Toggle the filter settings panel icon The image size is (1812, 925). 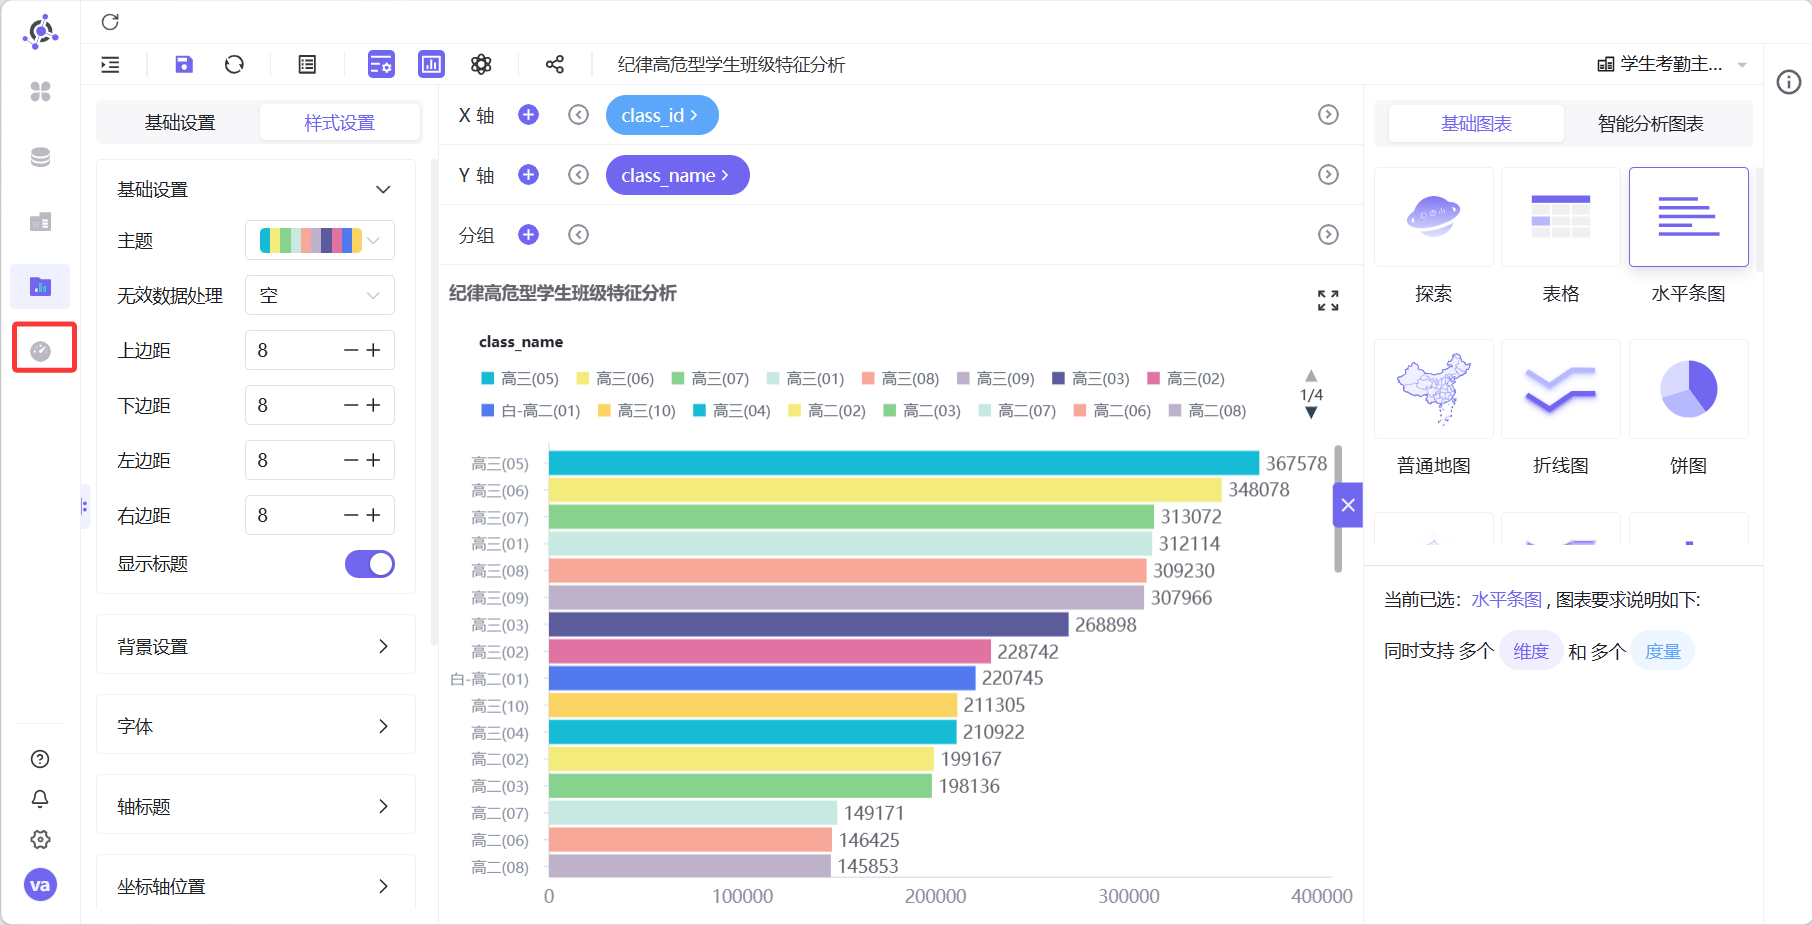pos(381,65)
